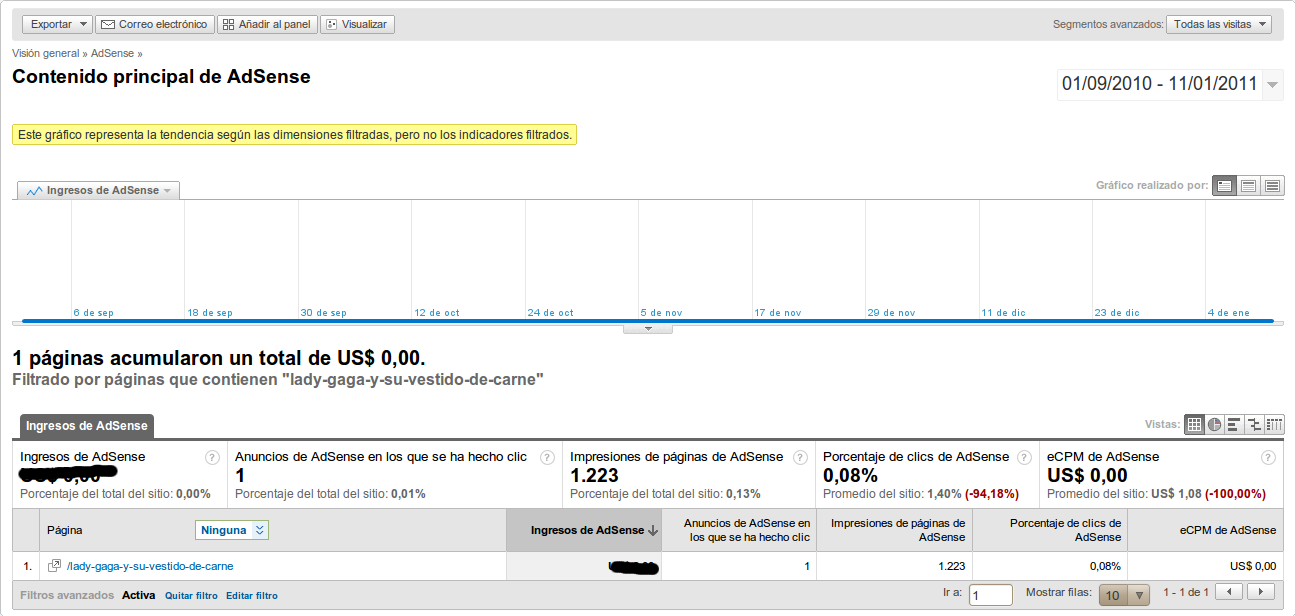This screenshot has width=1295, height=616.
Task: Set graph by month using last icon
Action: tap(1272, 186)
